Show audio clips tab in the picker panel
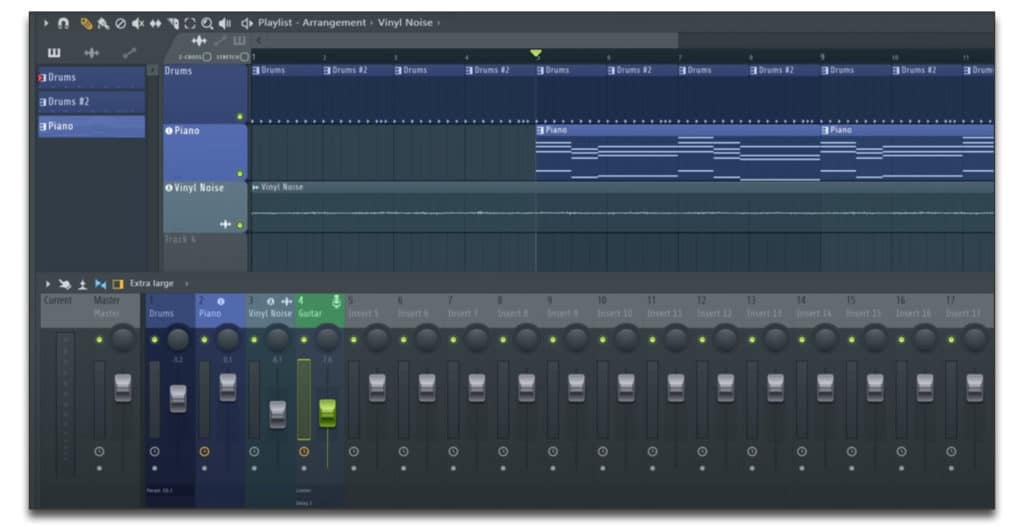 click(91, 53)
